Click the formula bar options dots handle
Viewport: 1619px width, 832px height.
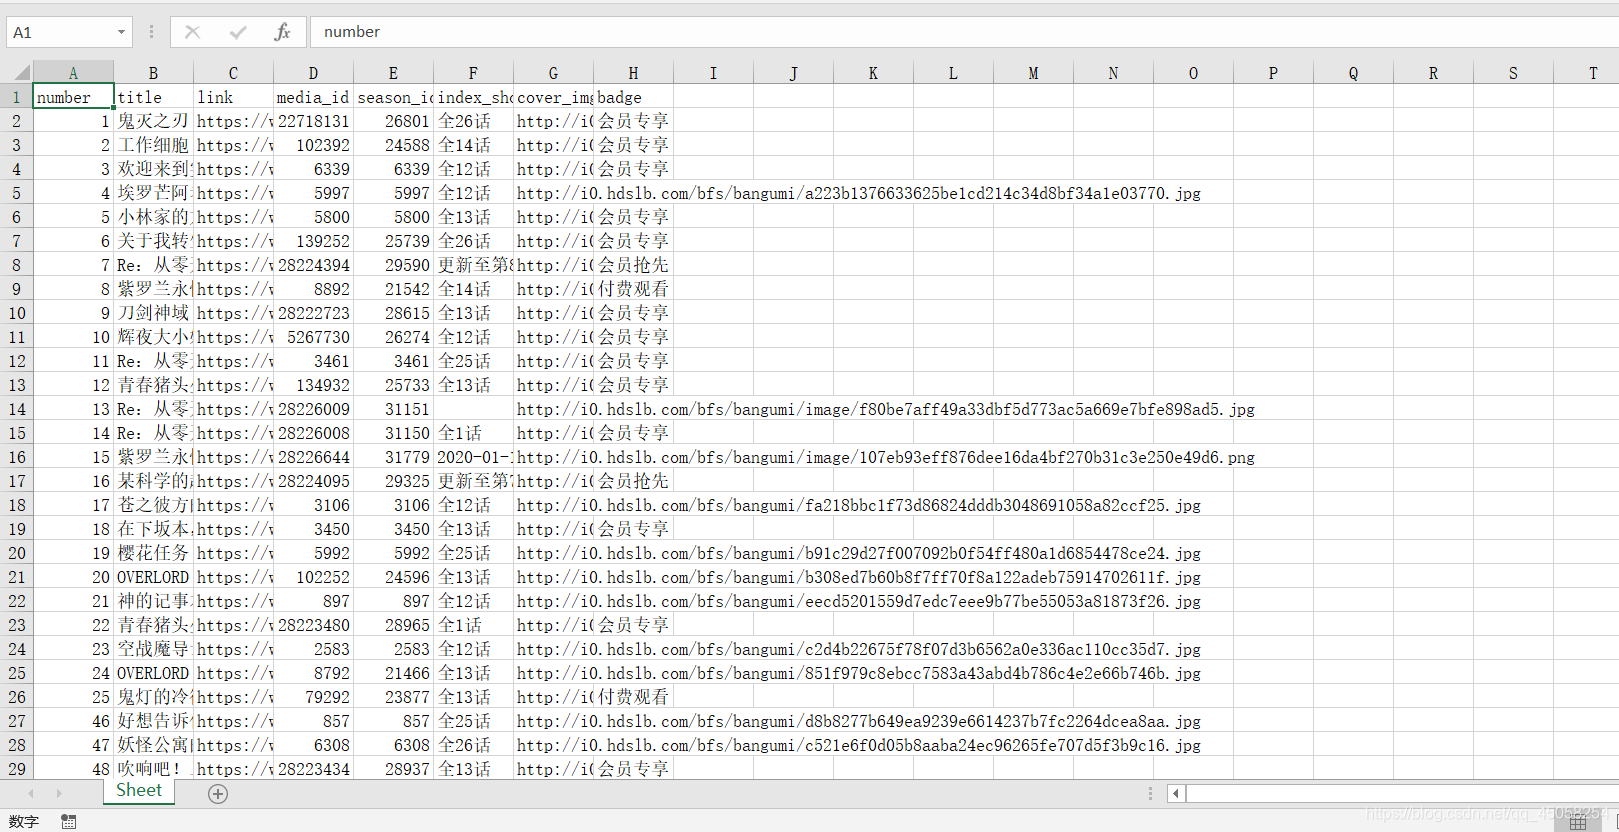point(151,32)
